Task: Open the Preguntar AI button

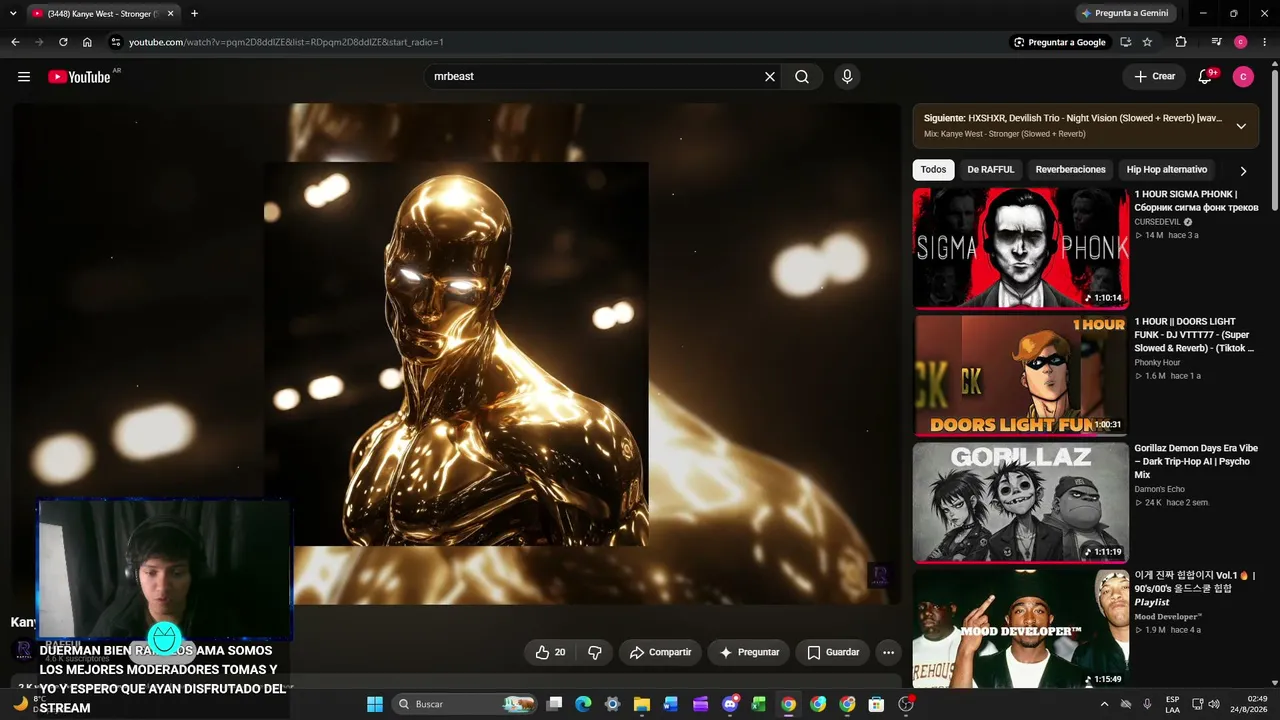Action: (x=749, y=652)
